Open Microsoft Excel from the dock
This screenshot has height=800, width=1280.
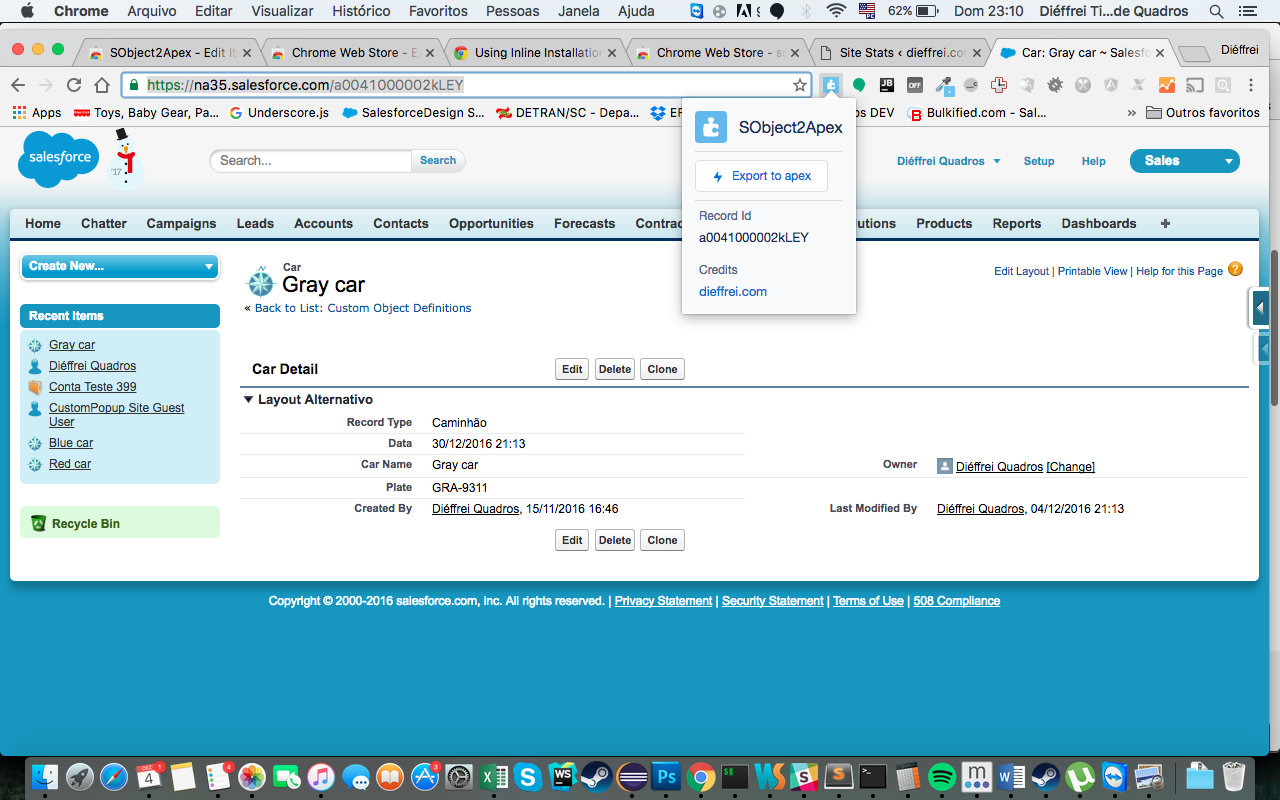click(493, 776)
